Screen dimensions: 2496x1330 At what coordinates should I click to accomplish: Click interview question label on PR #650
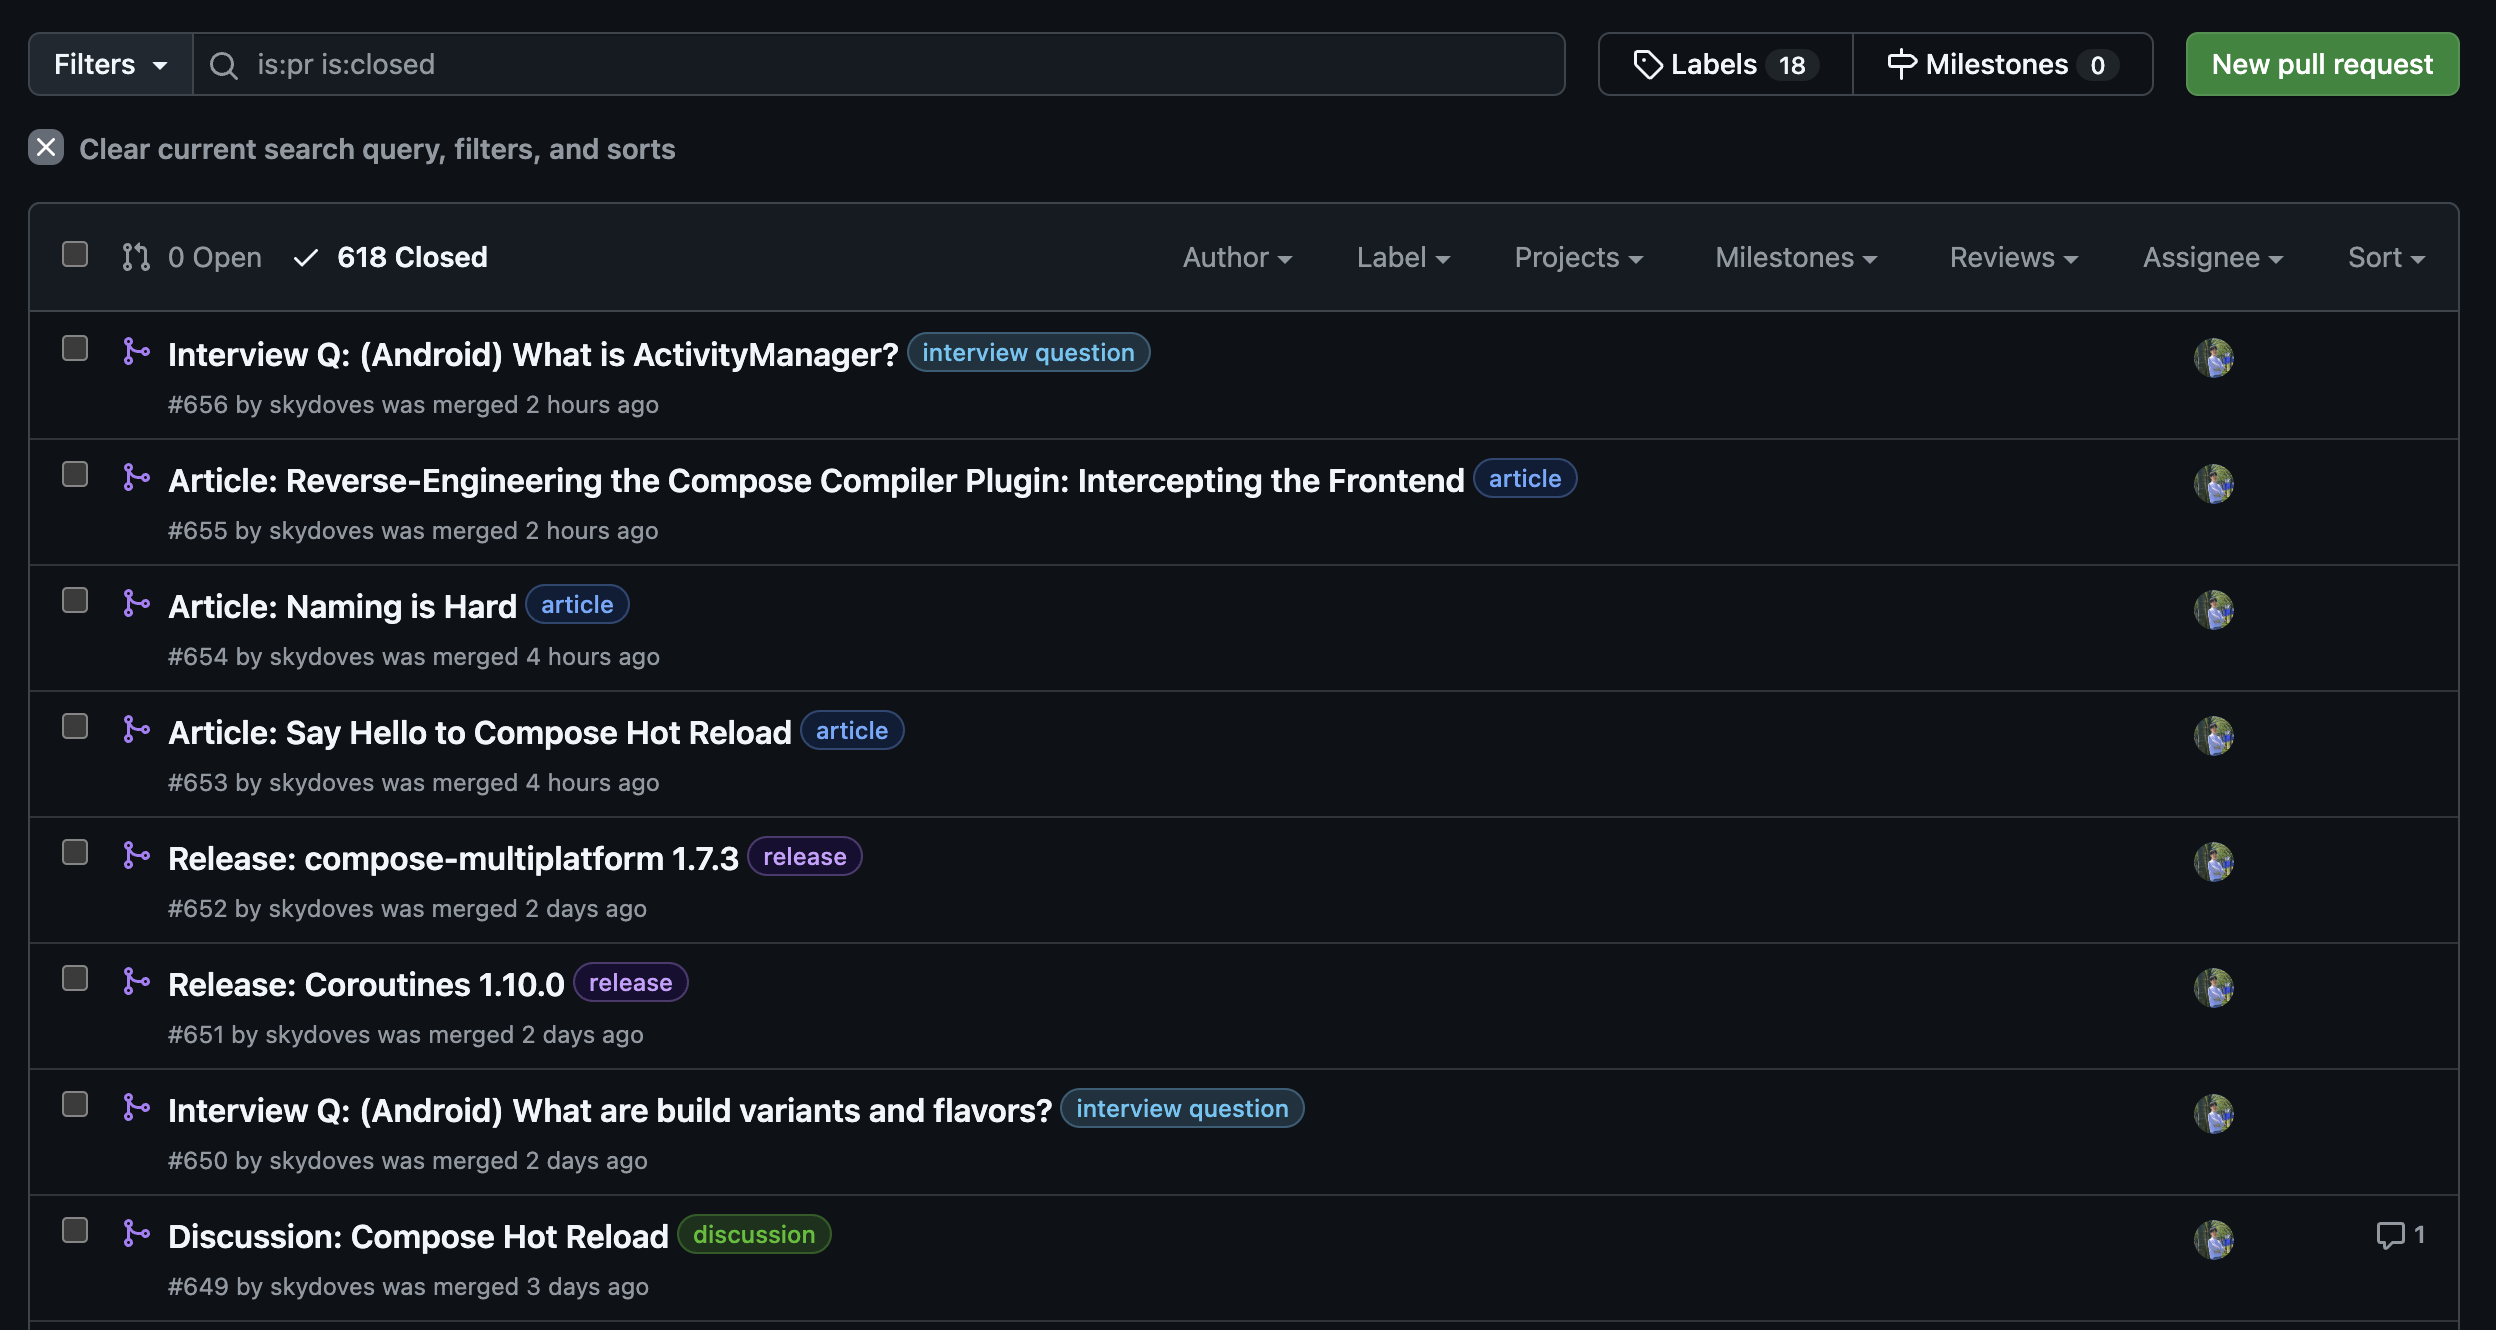pyautogui.click(x=1182, y=1108)
